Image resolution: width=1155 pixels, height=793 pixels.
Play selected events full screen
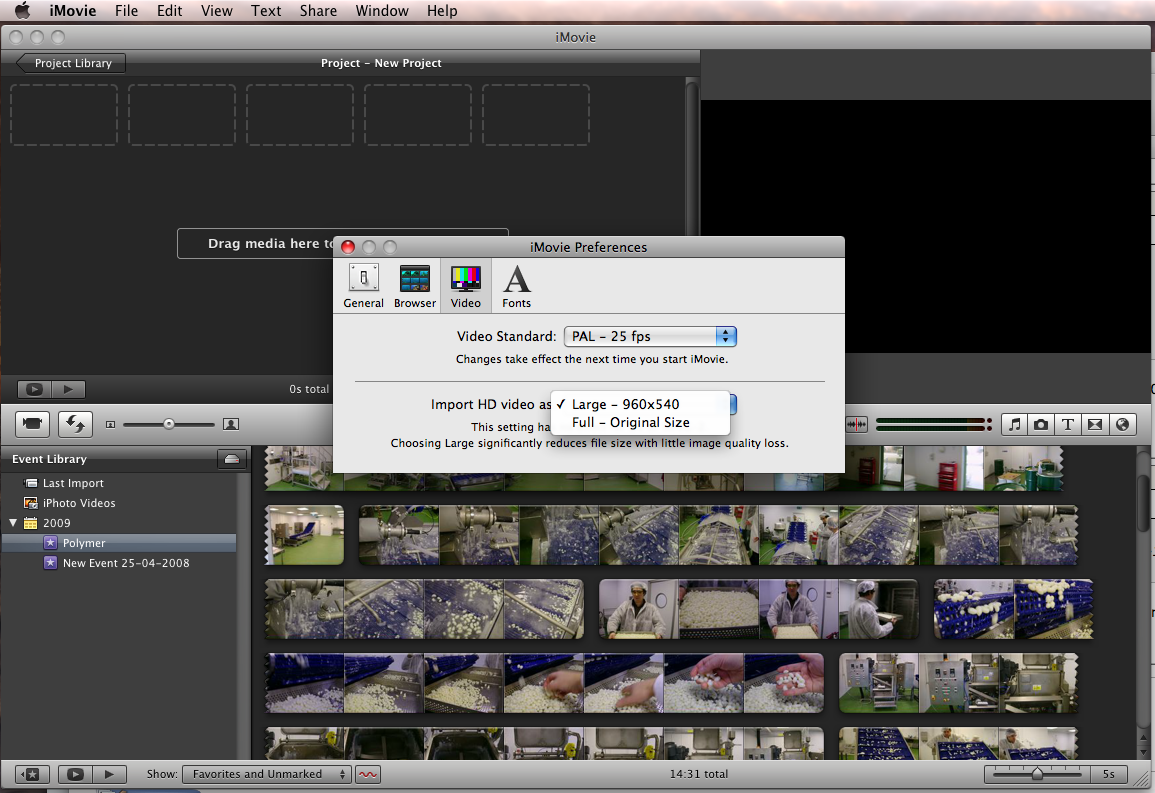click(x=75, y=774)
